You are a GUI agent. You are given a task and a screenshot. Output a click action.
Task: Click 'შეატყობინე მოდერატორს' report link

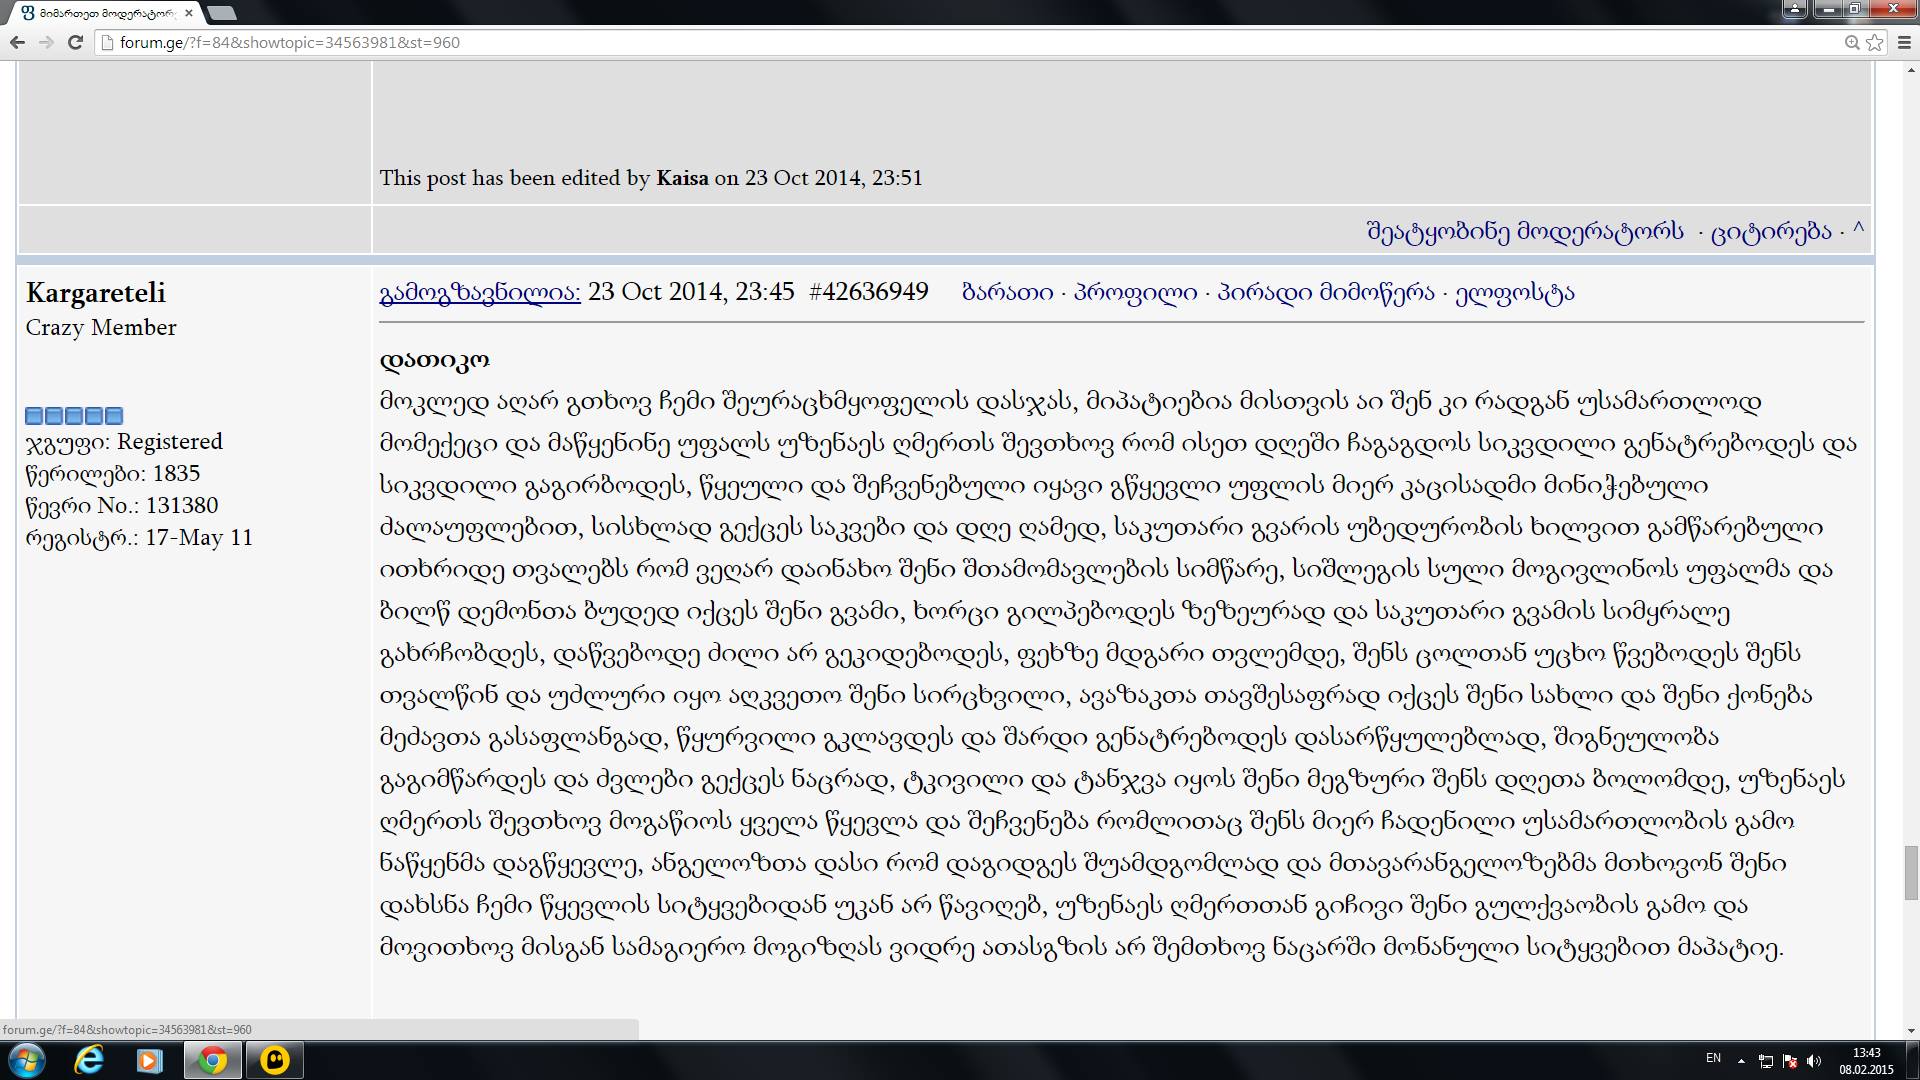(1525, 232)
